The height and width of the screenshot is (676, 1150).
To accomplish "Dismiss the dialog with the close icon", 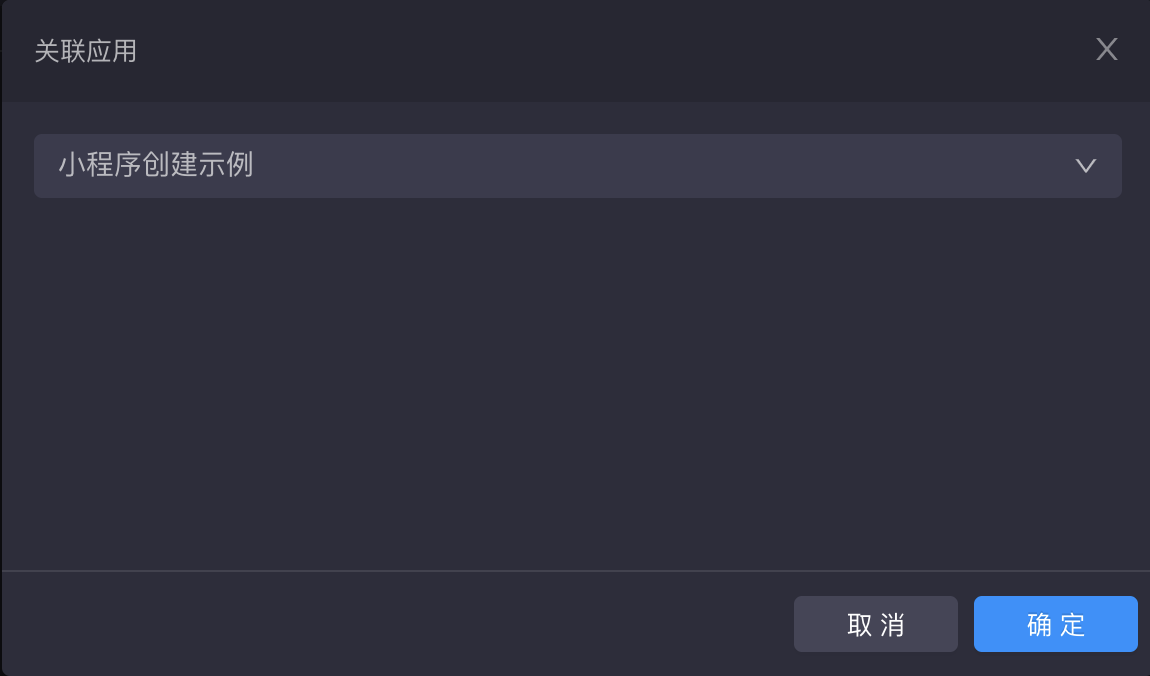I will pyautogui.click(x=1106, y=49).
